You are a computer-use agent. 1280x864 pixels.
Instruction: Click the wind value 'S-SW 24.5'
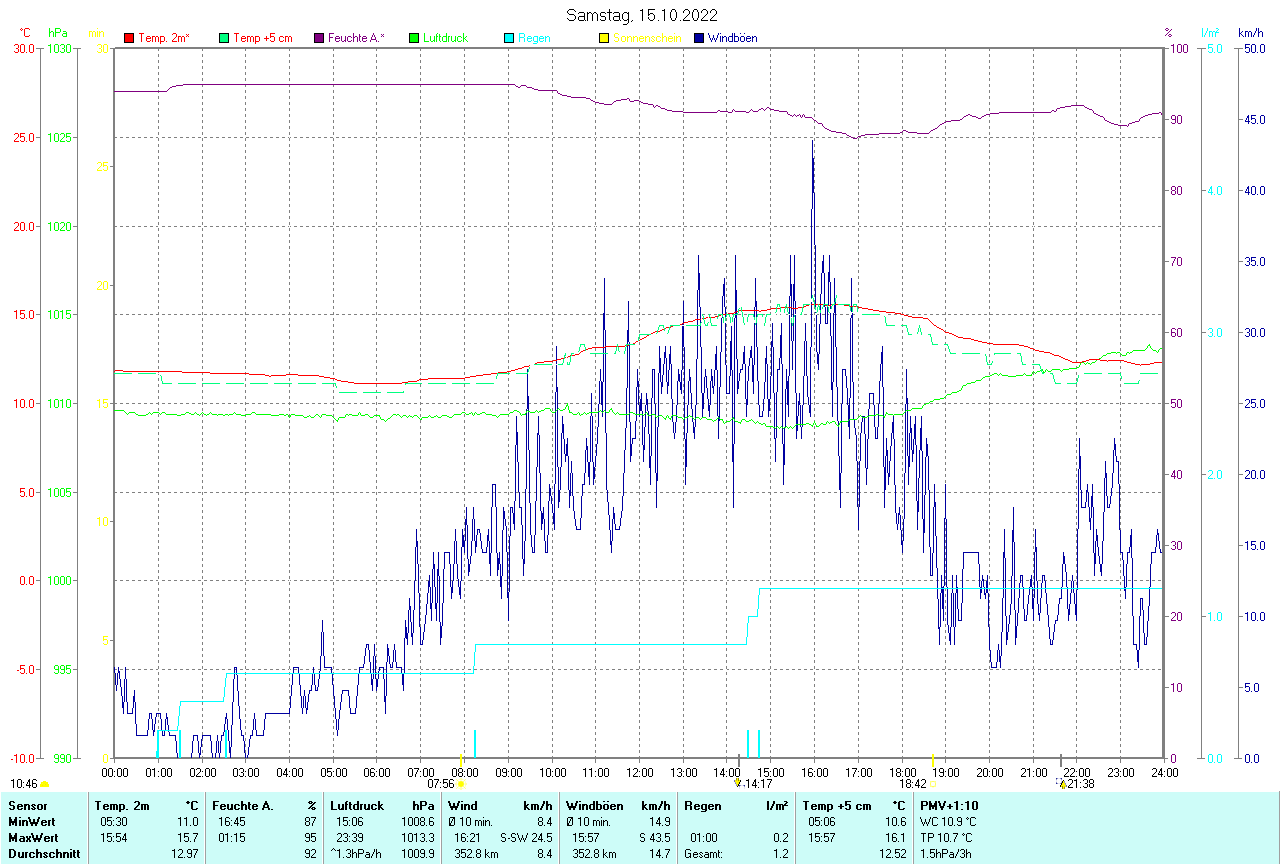pos(526,838)
